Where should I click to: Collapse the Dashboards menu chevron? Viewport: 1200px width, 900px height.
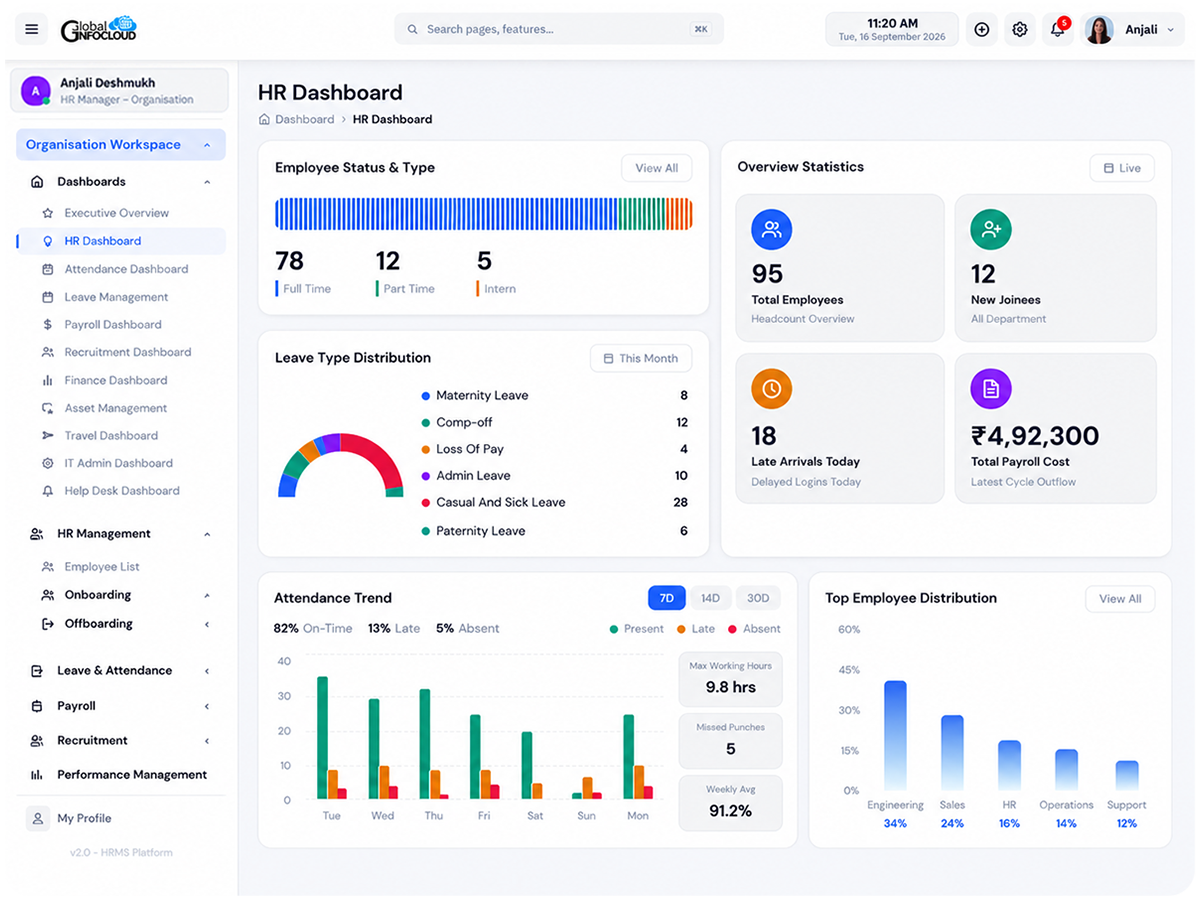(207, 182)
